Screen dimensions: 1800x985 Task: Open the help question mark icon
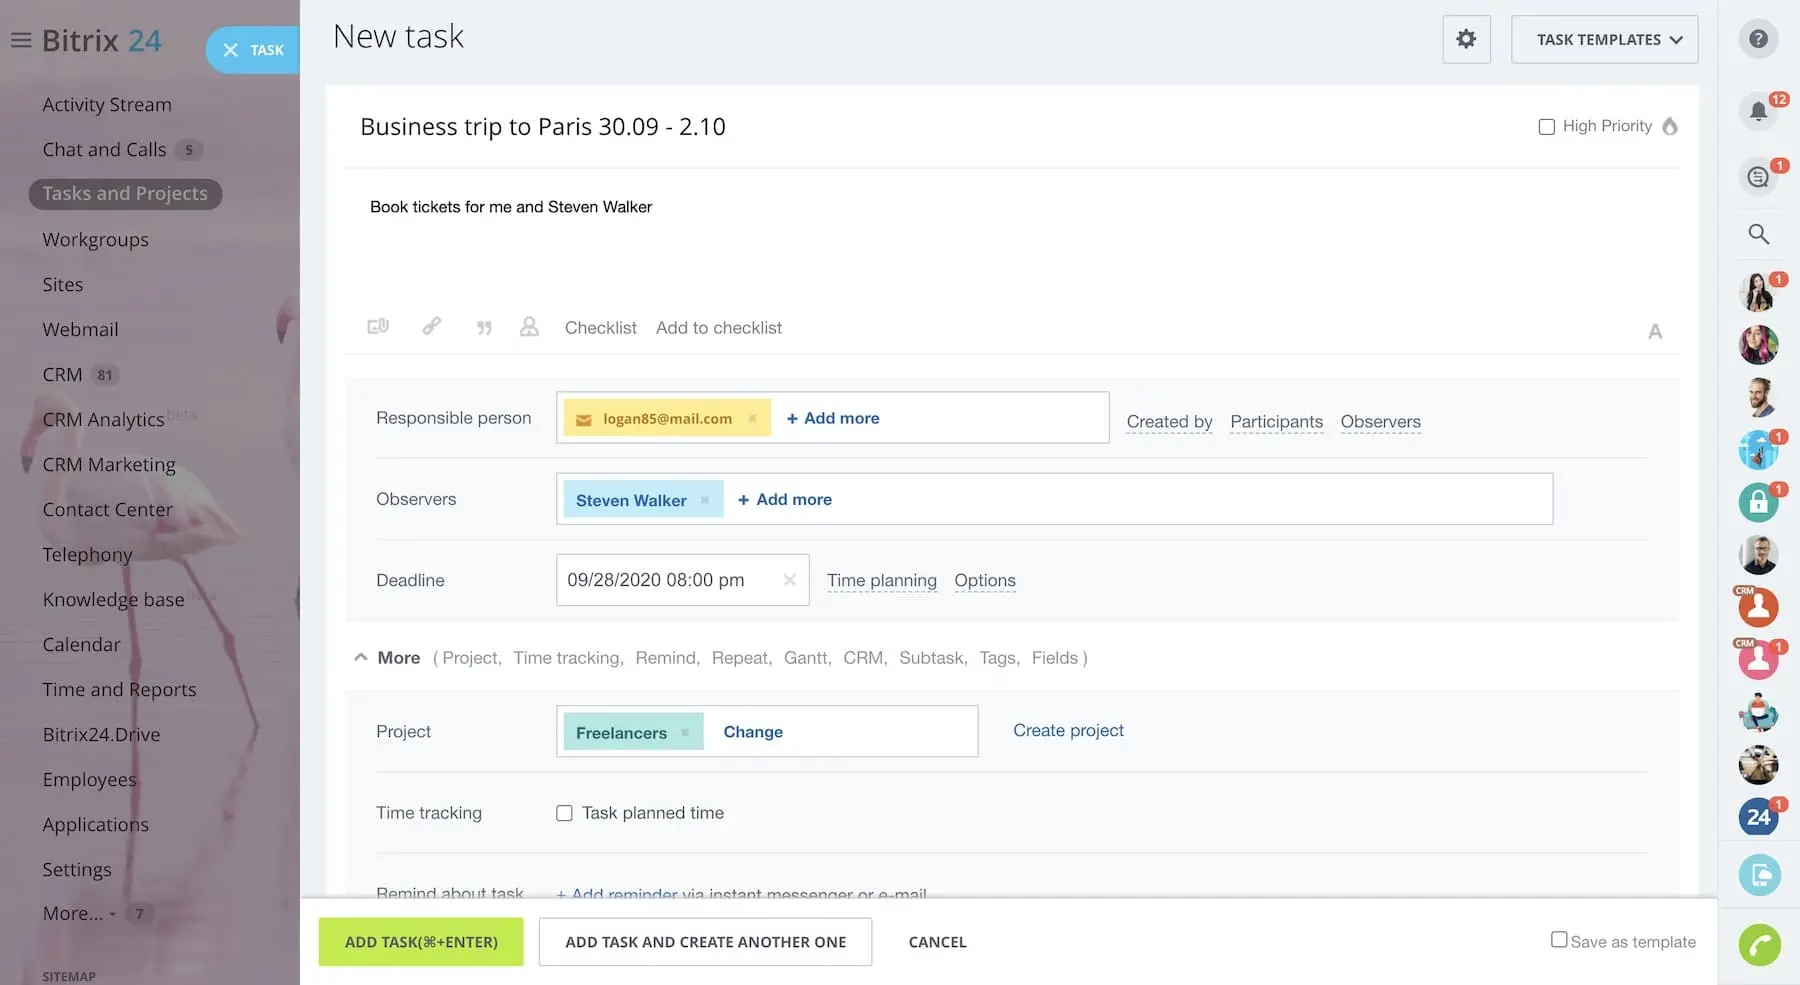pos(1758,39)
